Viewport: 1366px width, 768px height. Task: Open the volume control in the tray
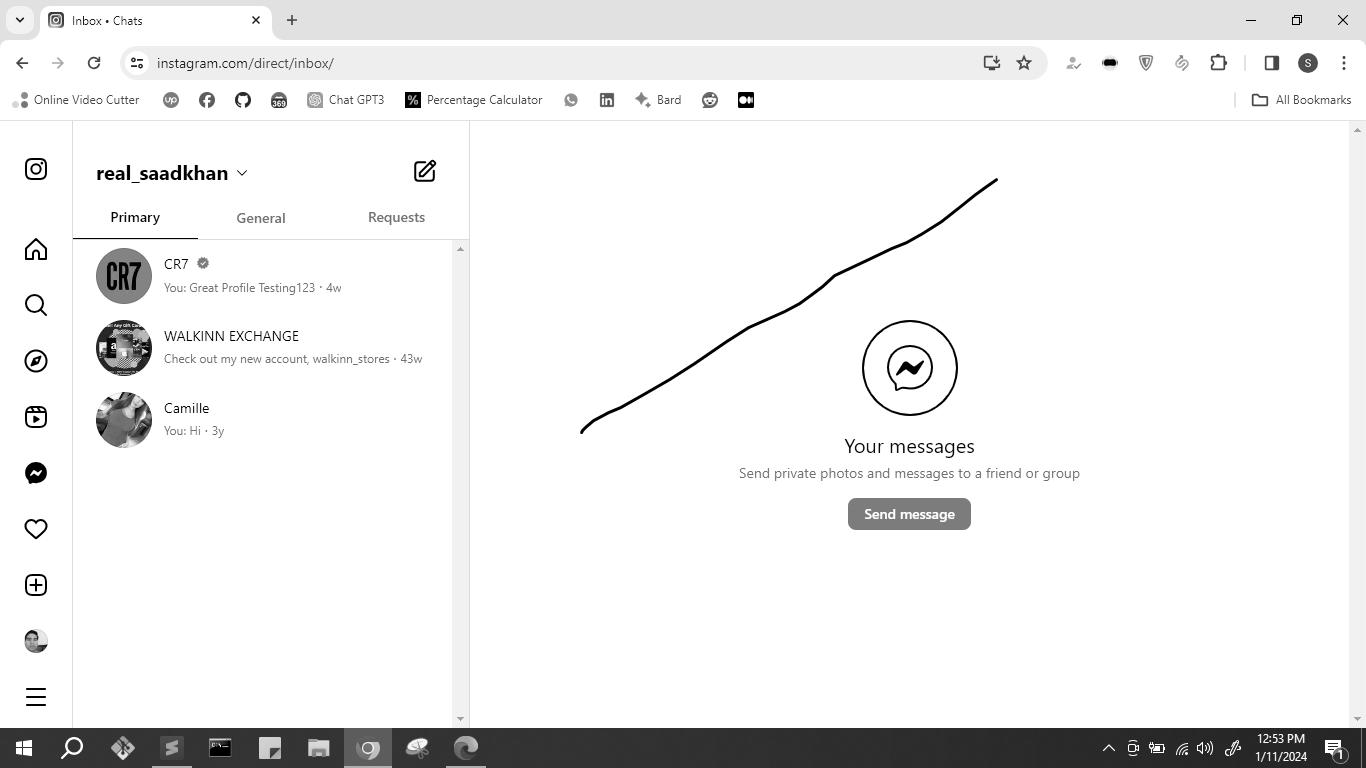[x=1205, y=748]
